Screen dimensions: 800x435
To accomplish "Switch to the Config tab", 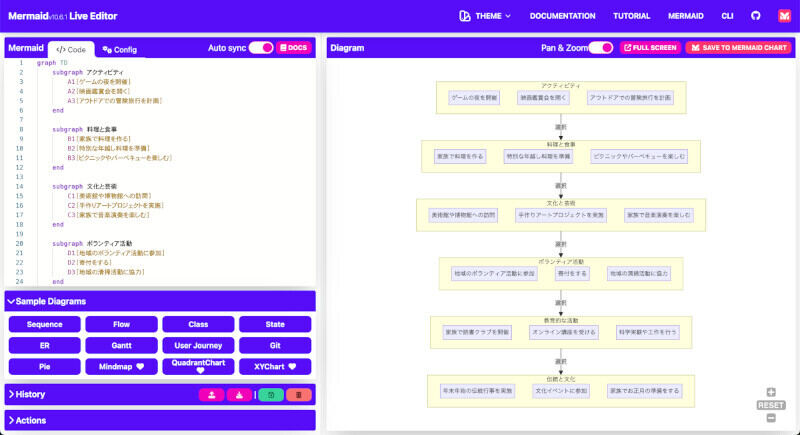I will pos(119,49).
